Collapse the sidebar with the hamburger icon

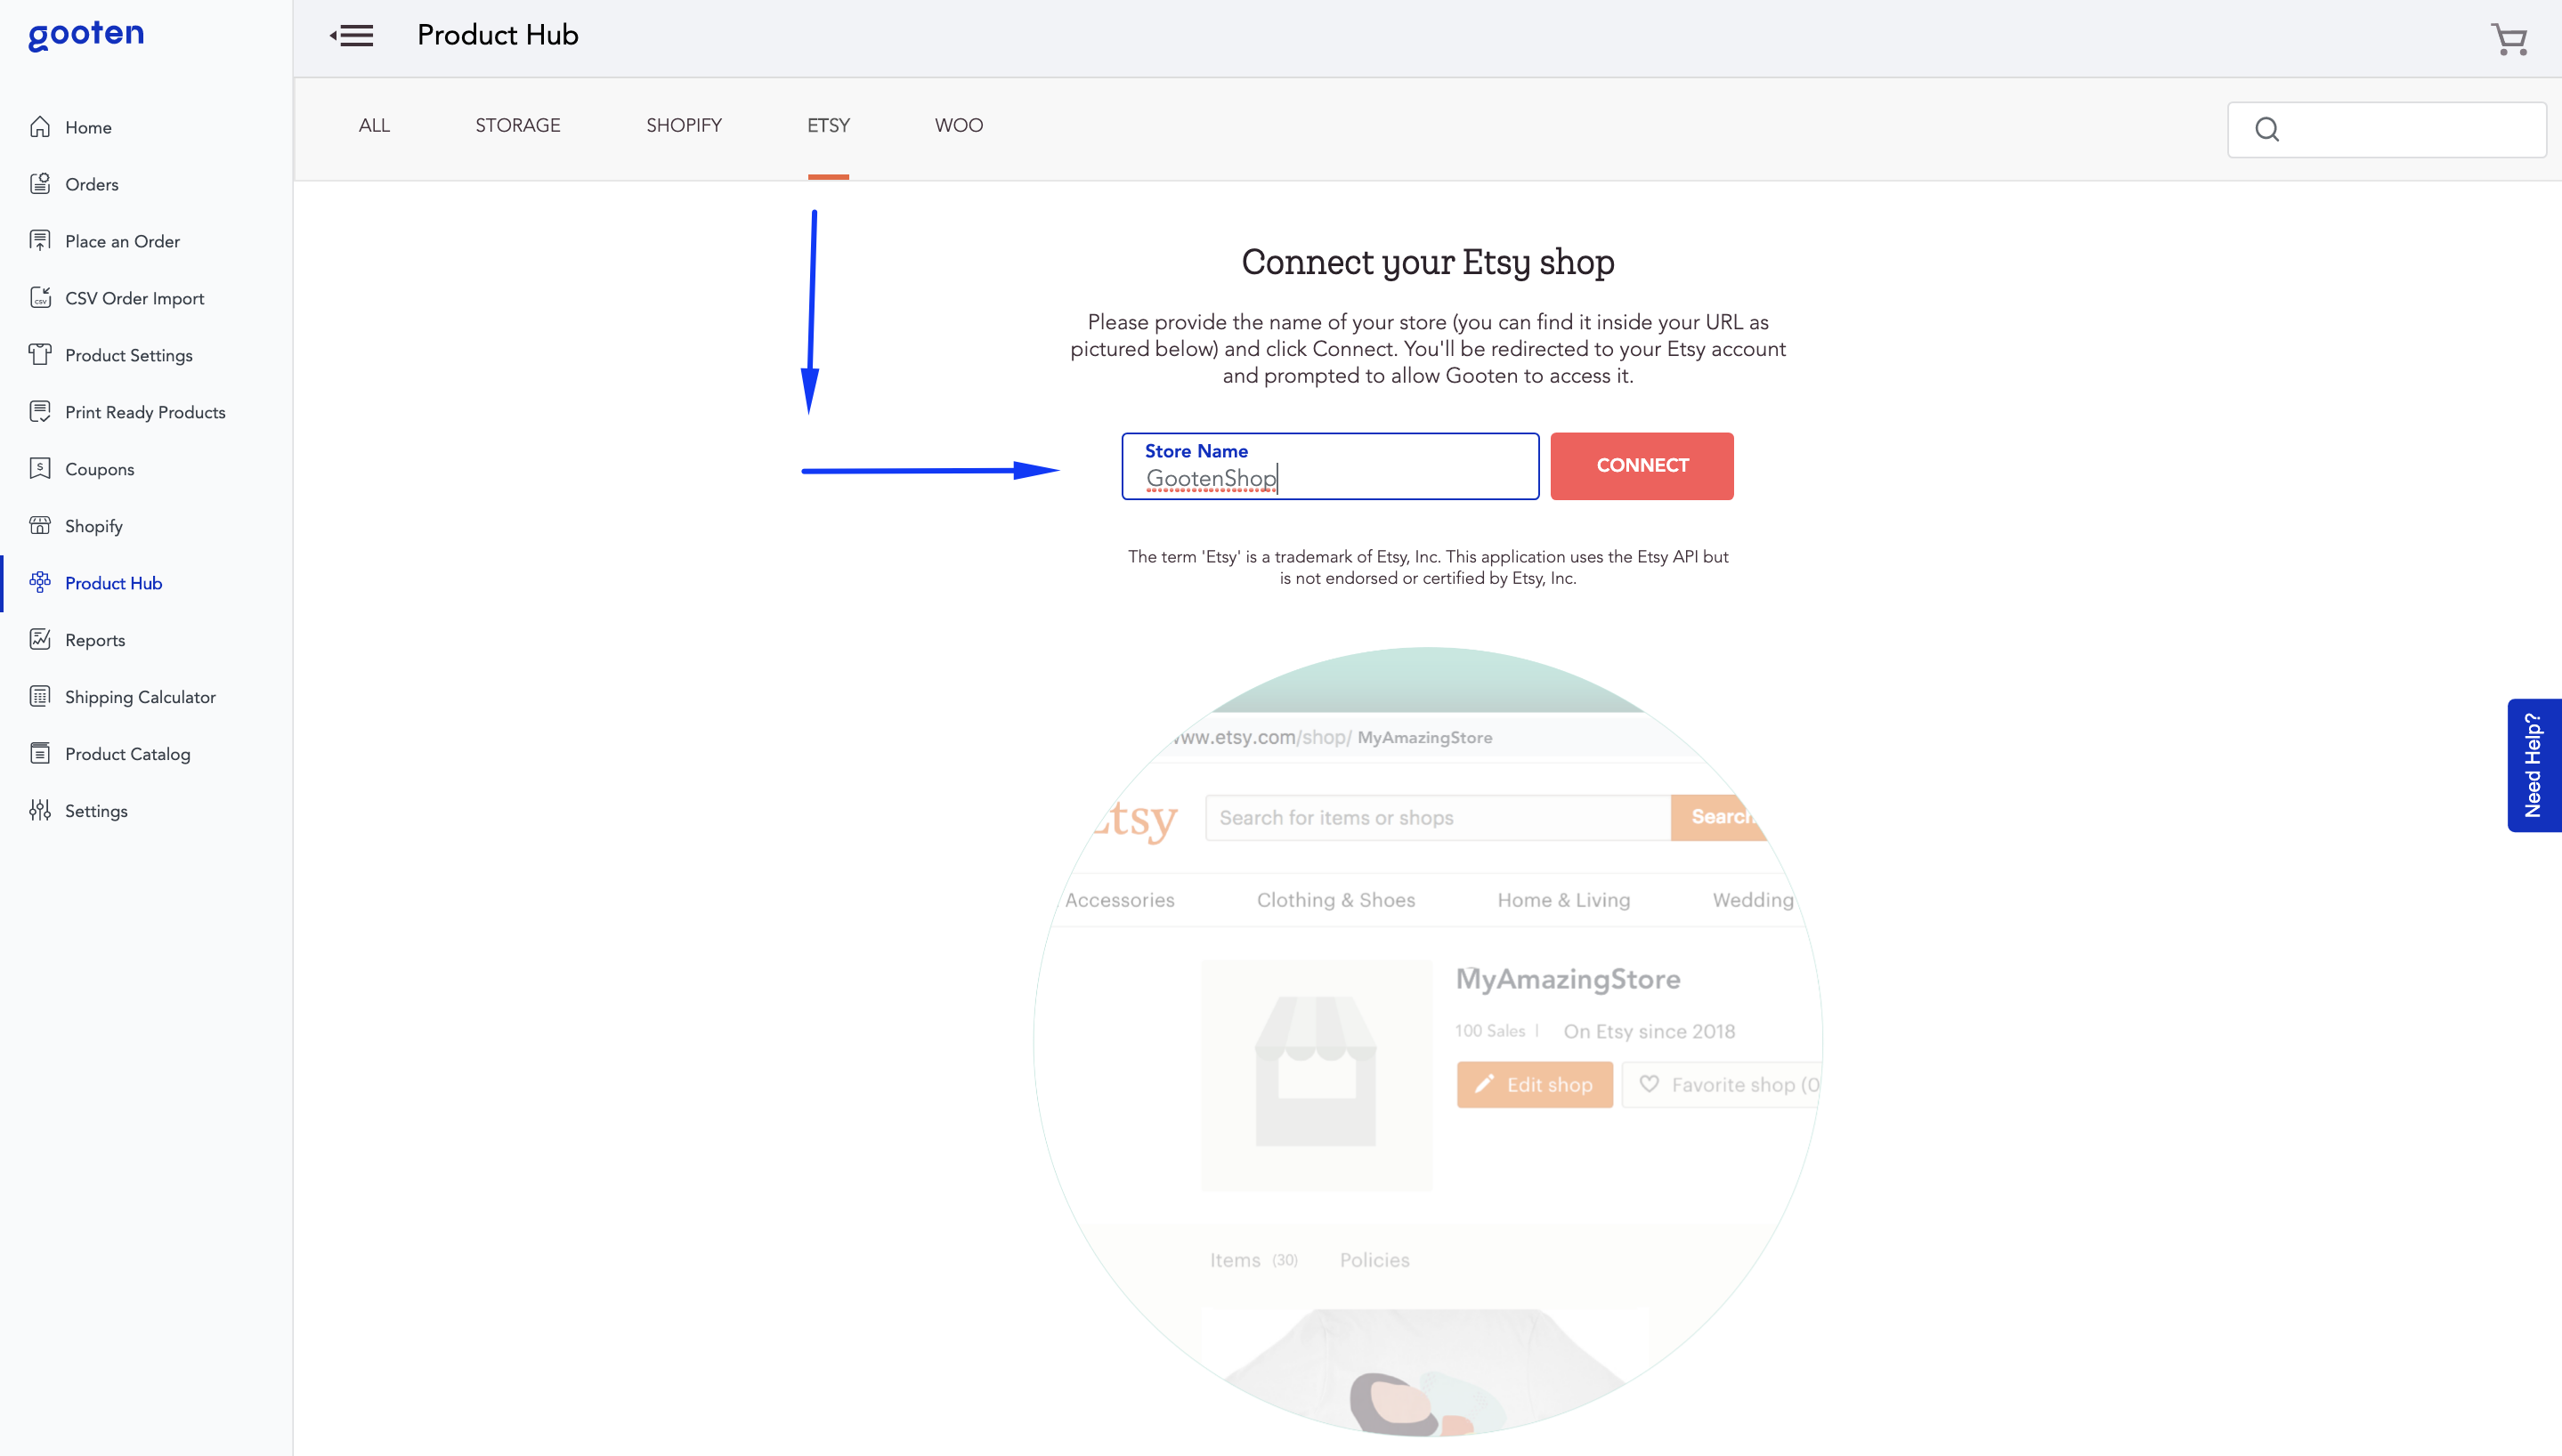click(352, 36)
